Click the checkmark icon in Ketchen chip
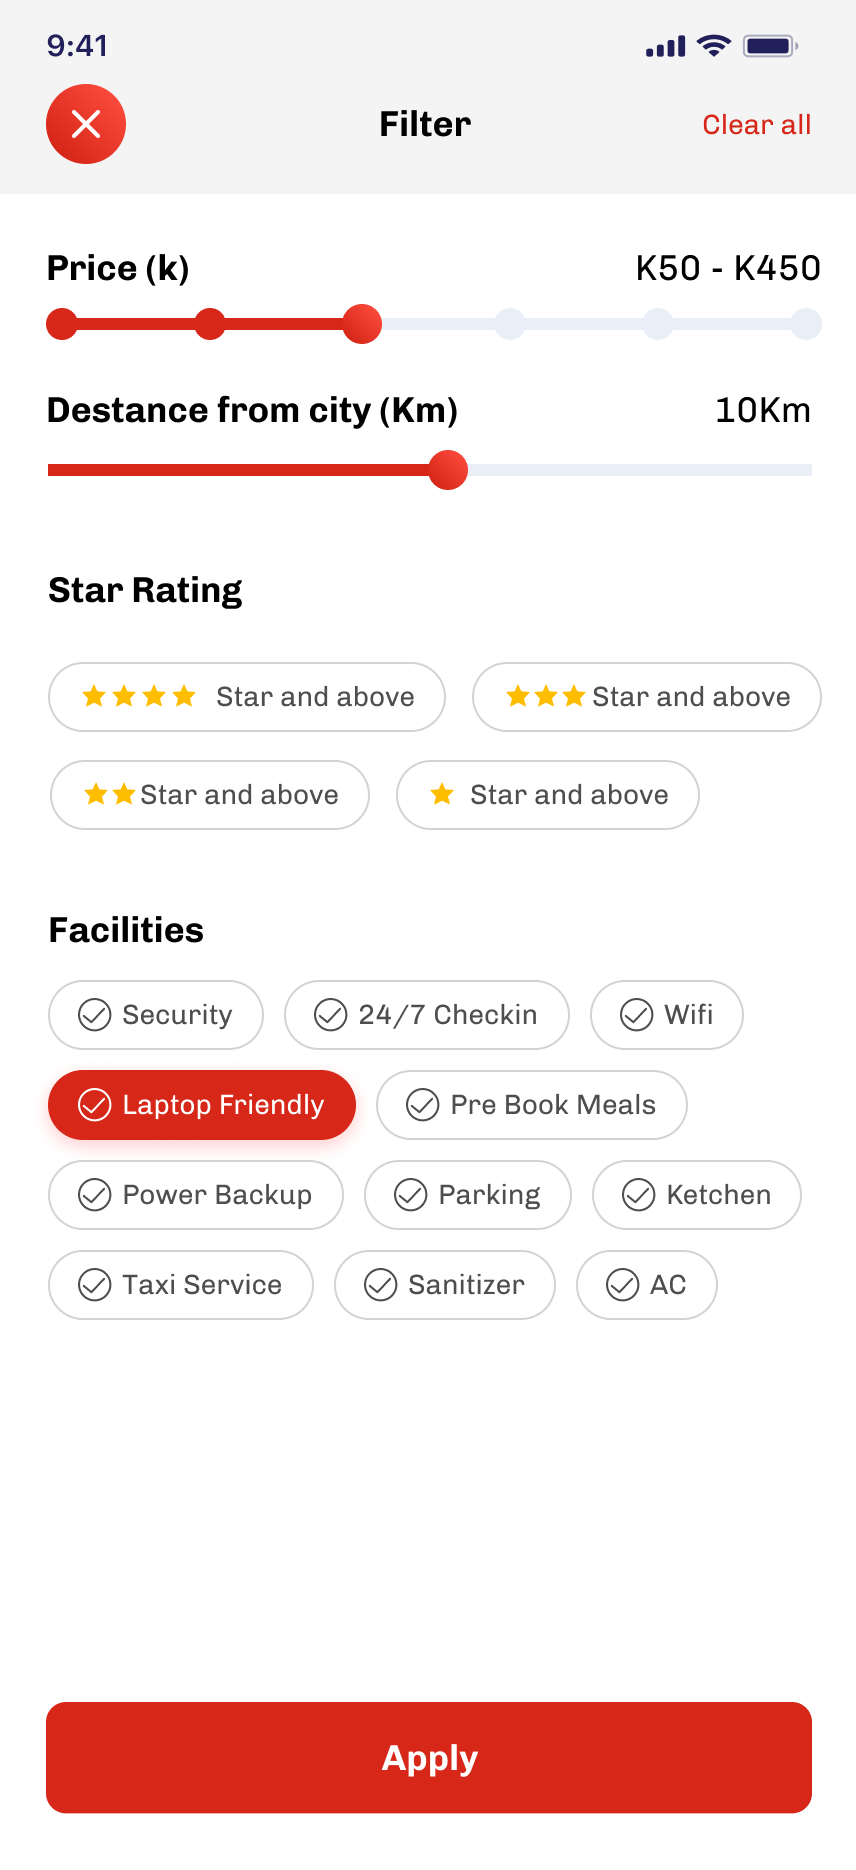This screenshot has height=1870, width=856. (x=639, y=1195)
